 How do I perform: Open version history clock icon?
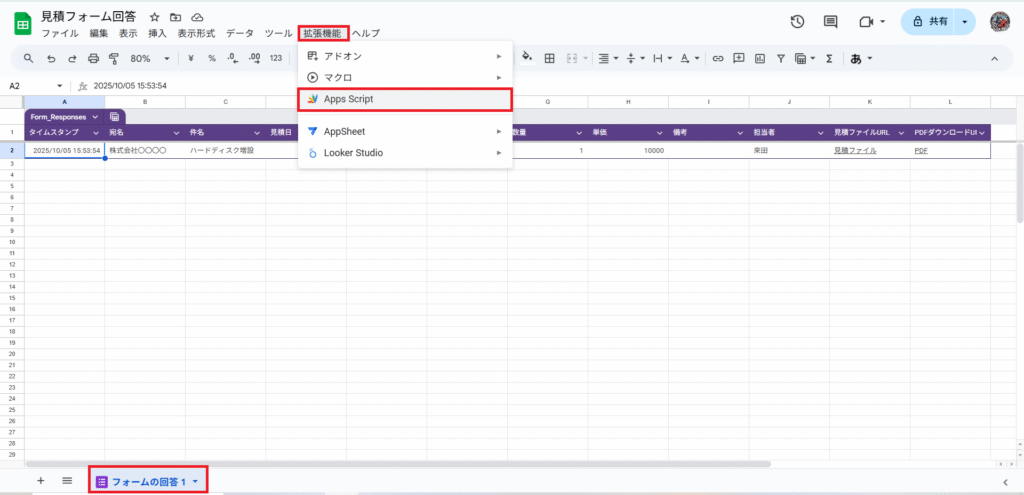(797, 22)
